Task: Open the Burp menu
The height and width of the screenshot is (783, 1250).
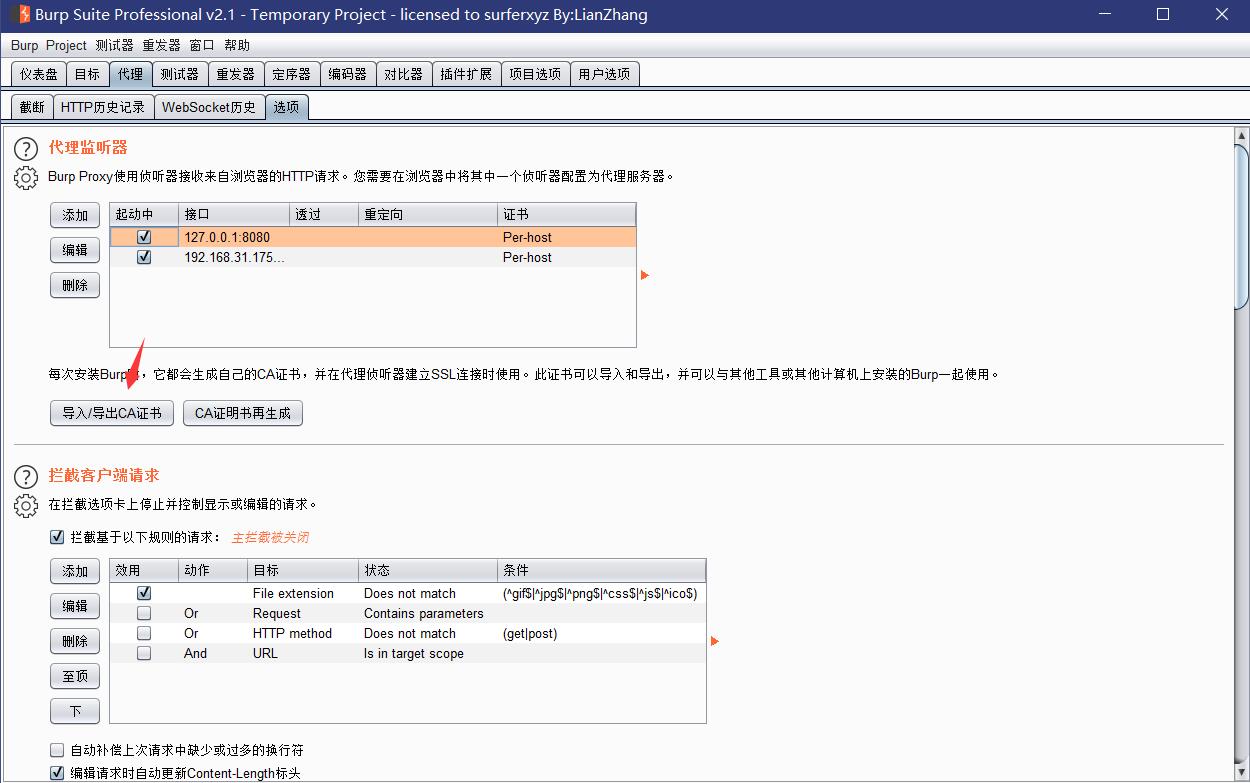Action: 24,45
